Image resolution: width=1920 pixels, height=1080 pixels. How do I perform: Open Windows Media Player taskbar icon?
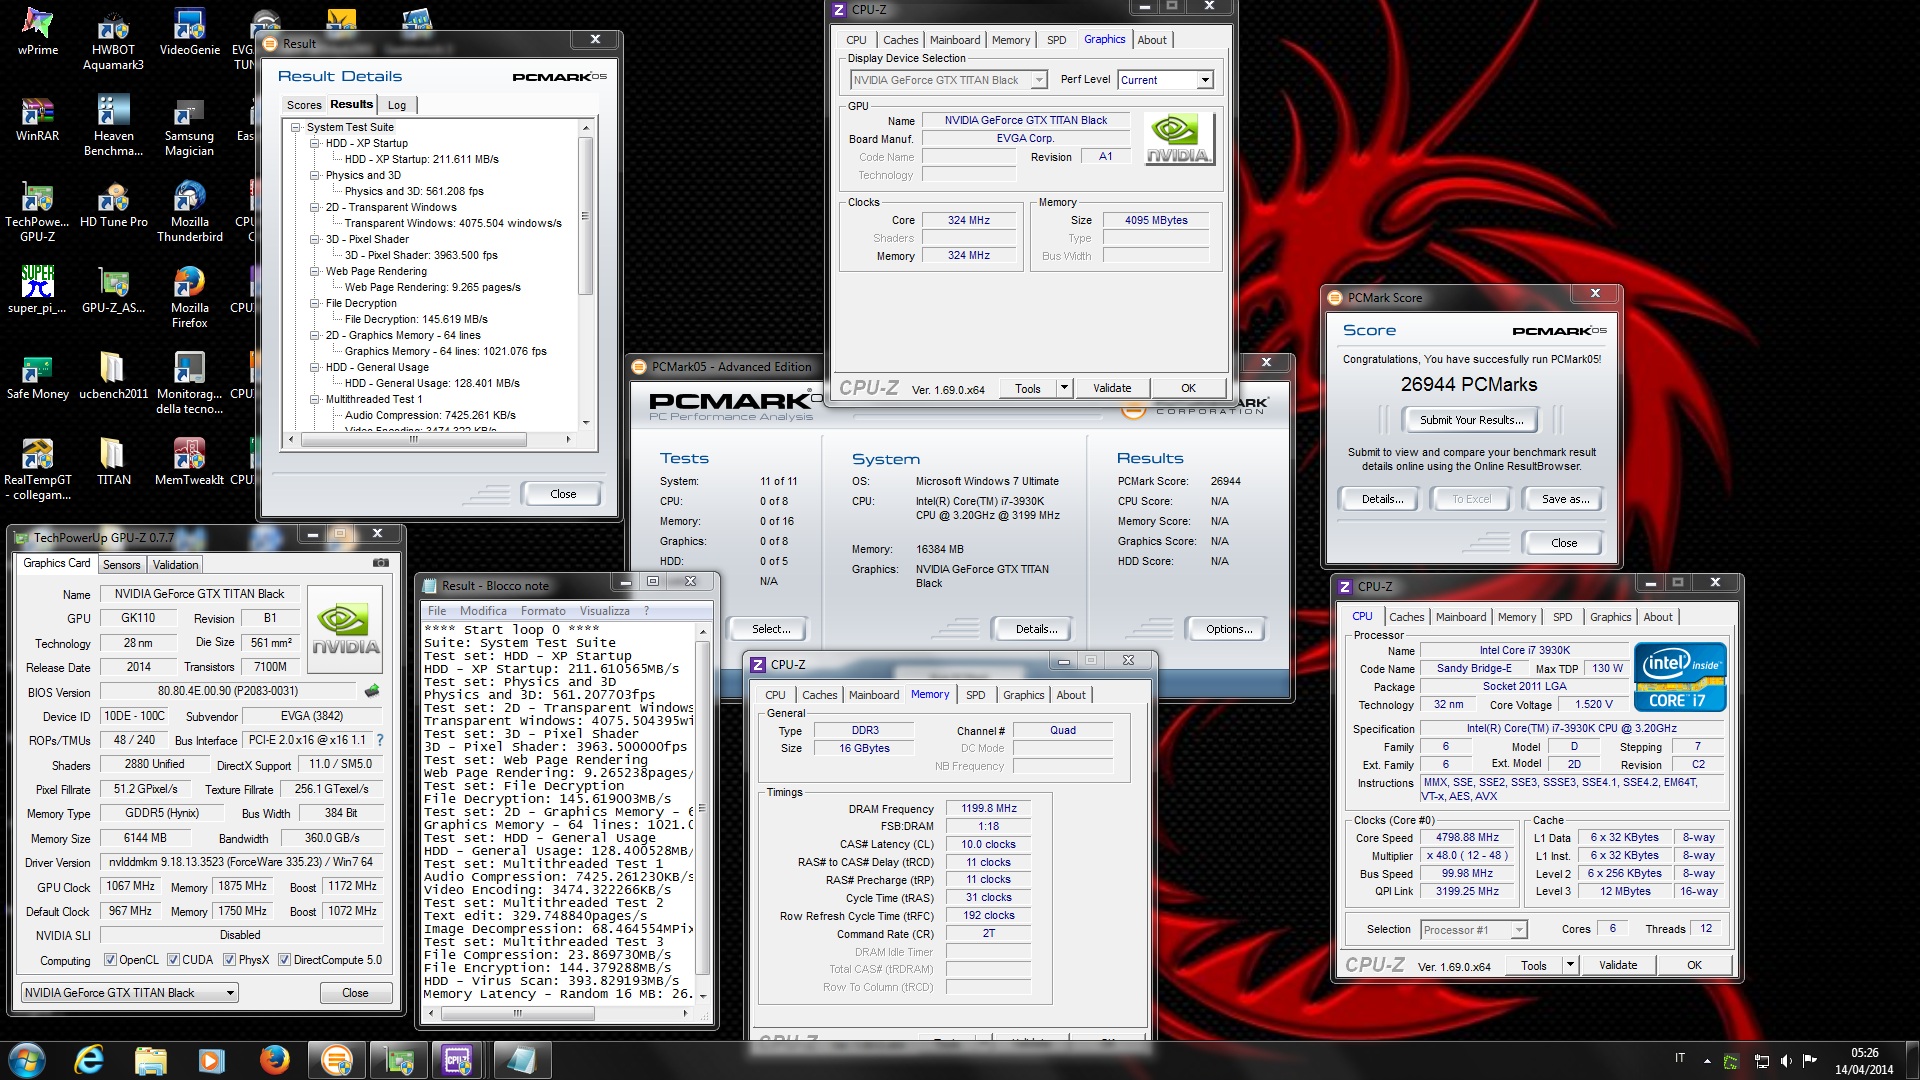pyautogui.click(x=211, y=1060)
